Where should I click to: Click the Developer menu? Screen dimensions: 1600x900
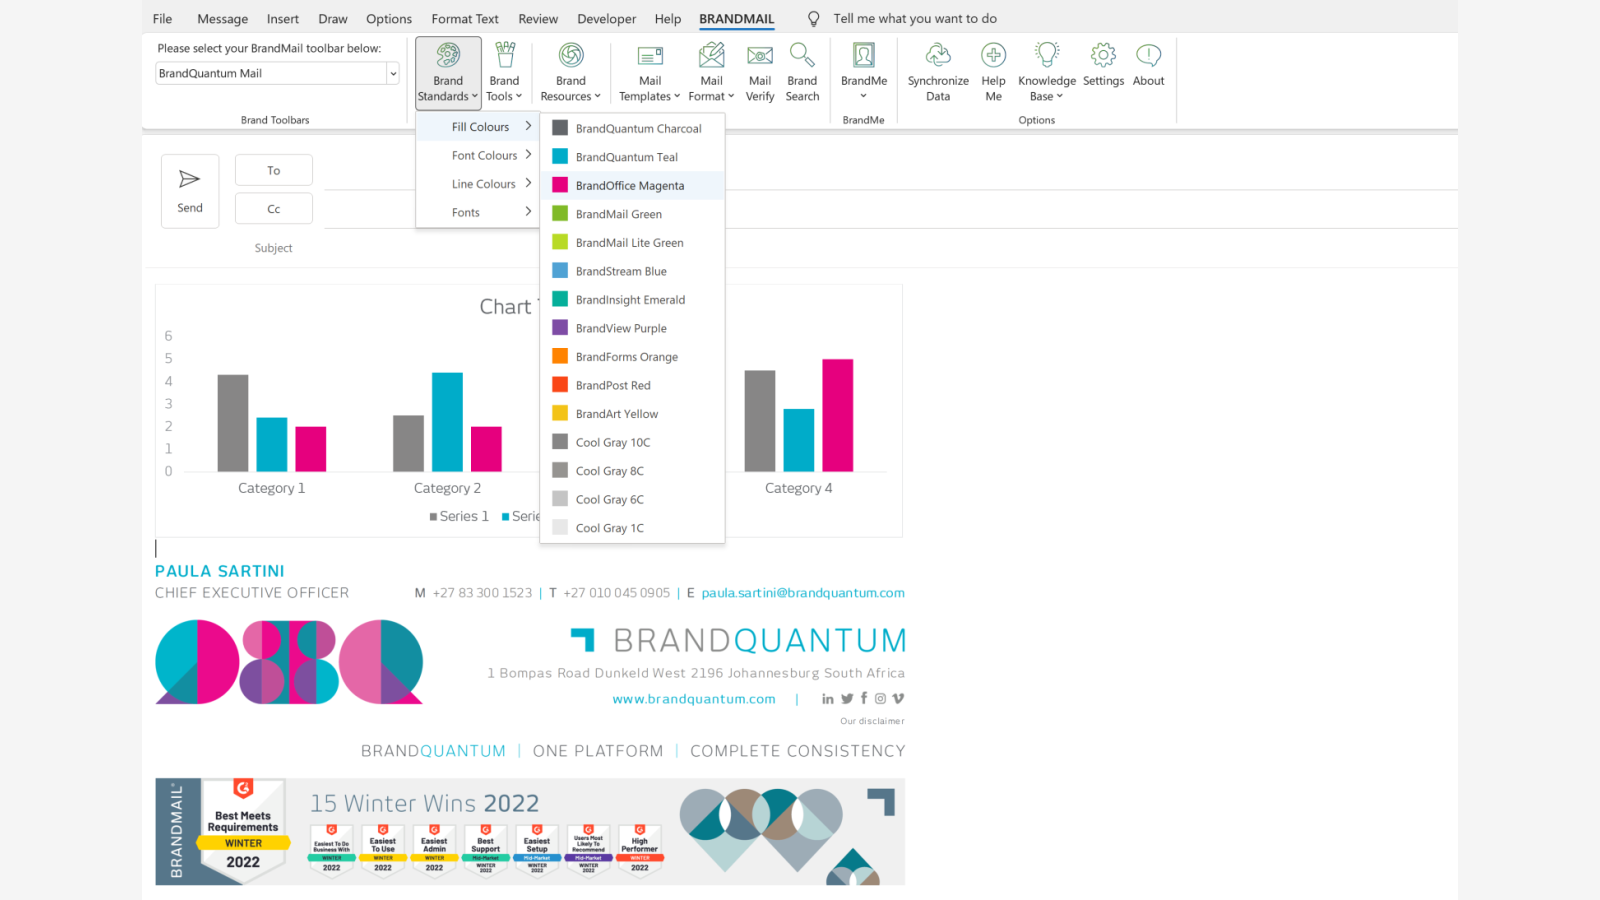point(606,18)
